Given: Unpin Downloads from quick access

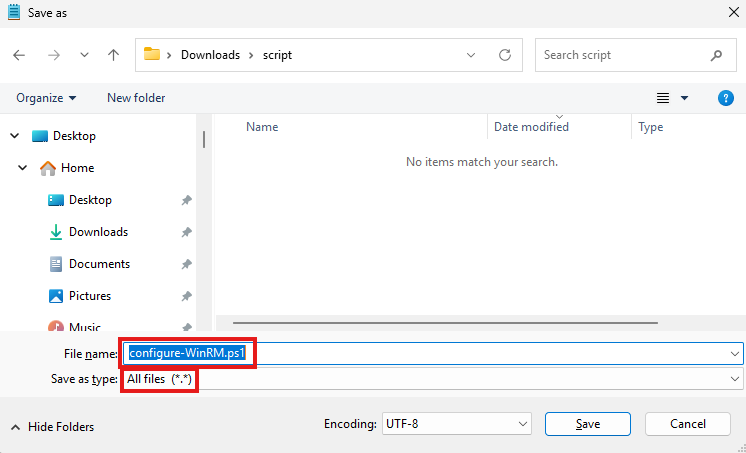Looking at the screenshot, I should pos(186,232).
